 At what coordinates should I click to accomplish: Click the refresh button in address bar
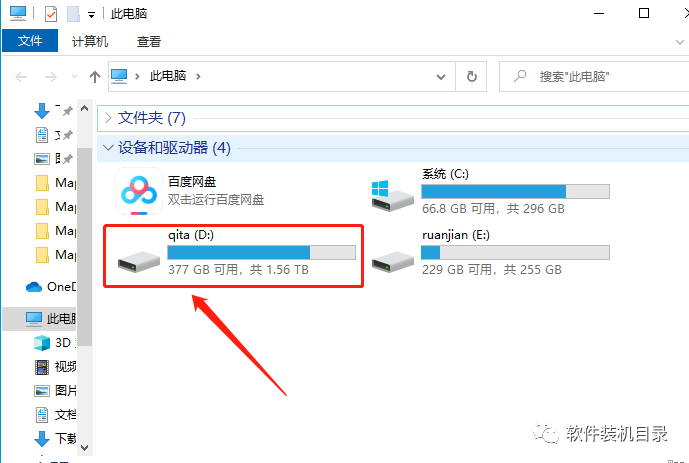click(x=471, y=76)
